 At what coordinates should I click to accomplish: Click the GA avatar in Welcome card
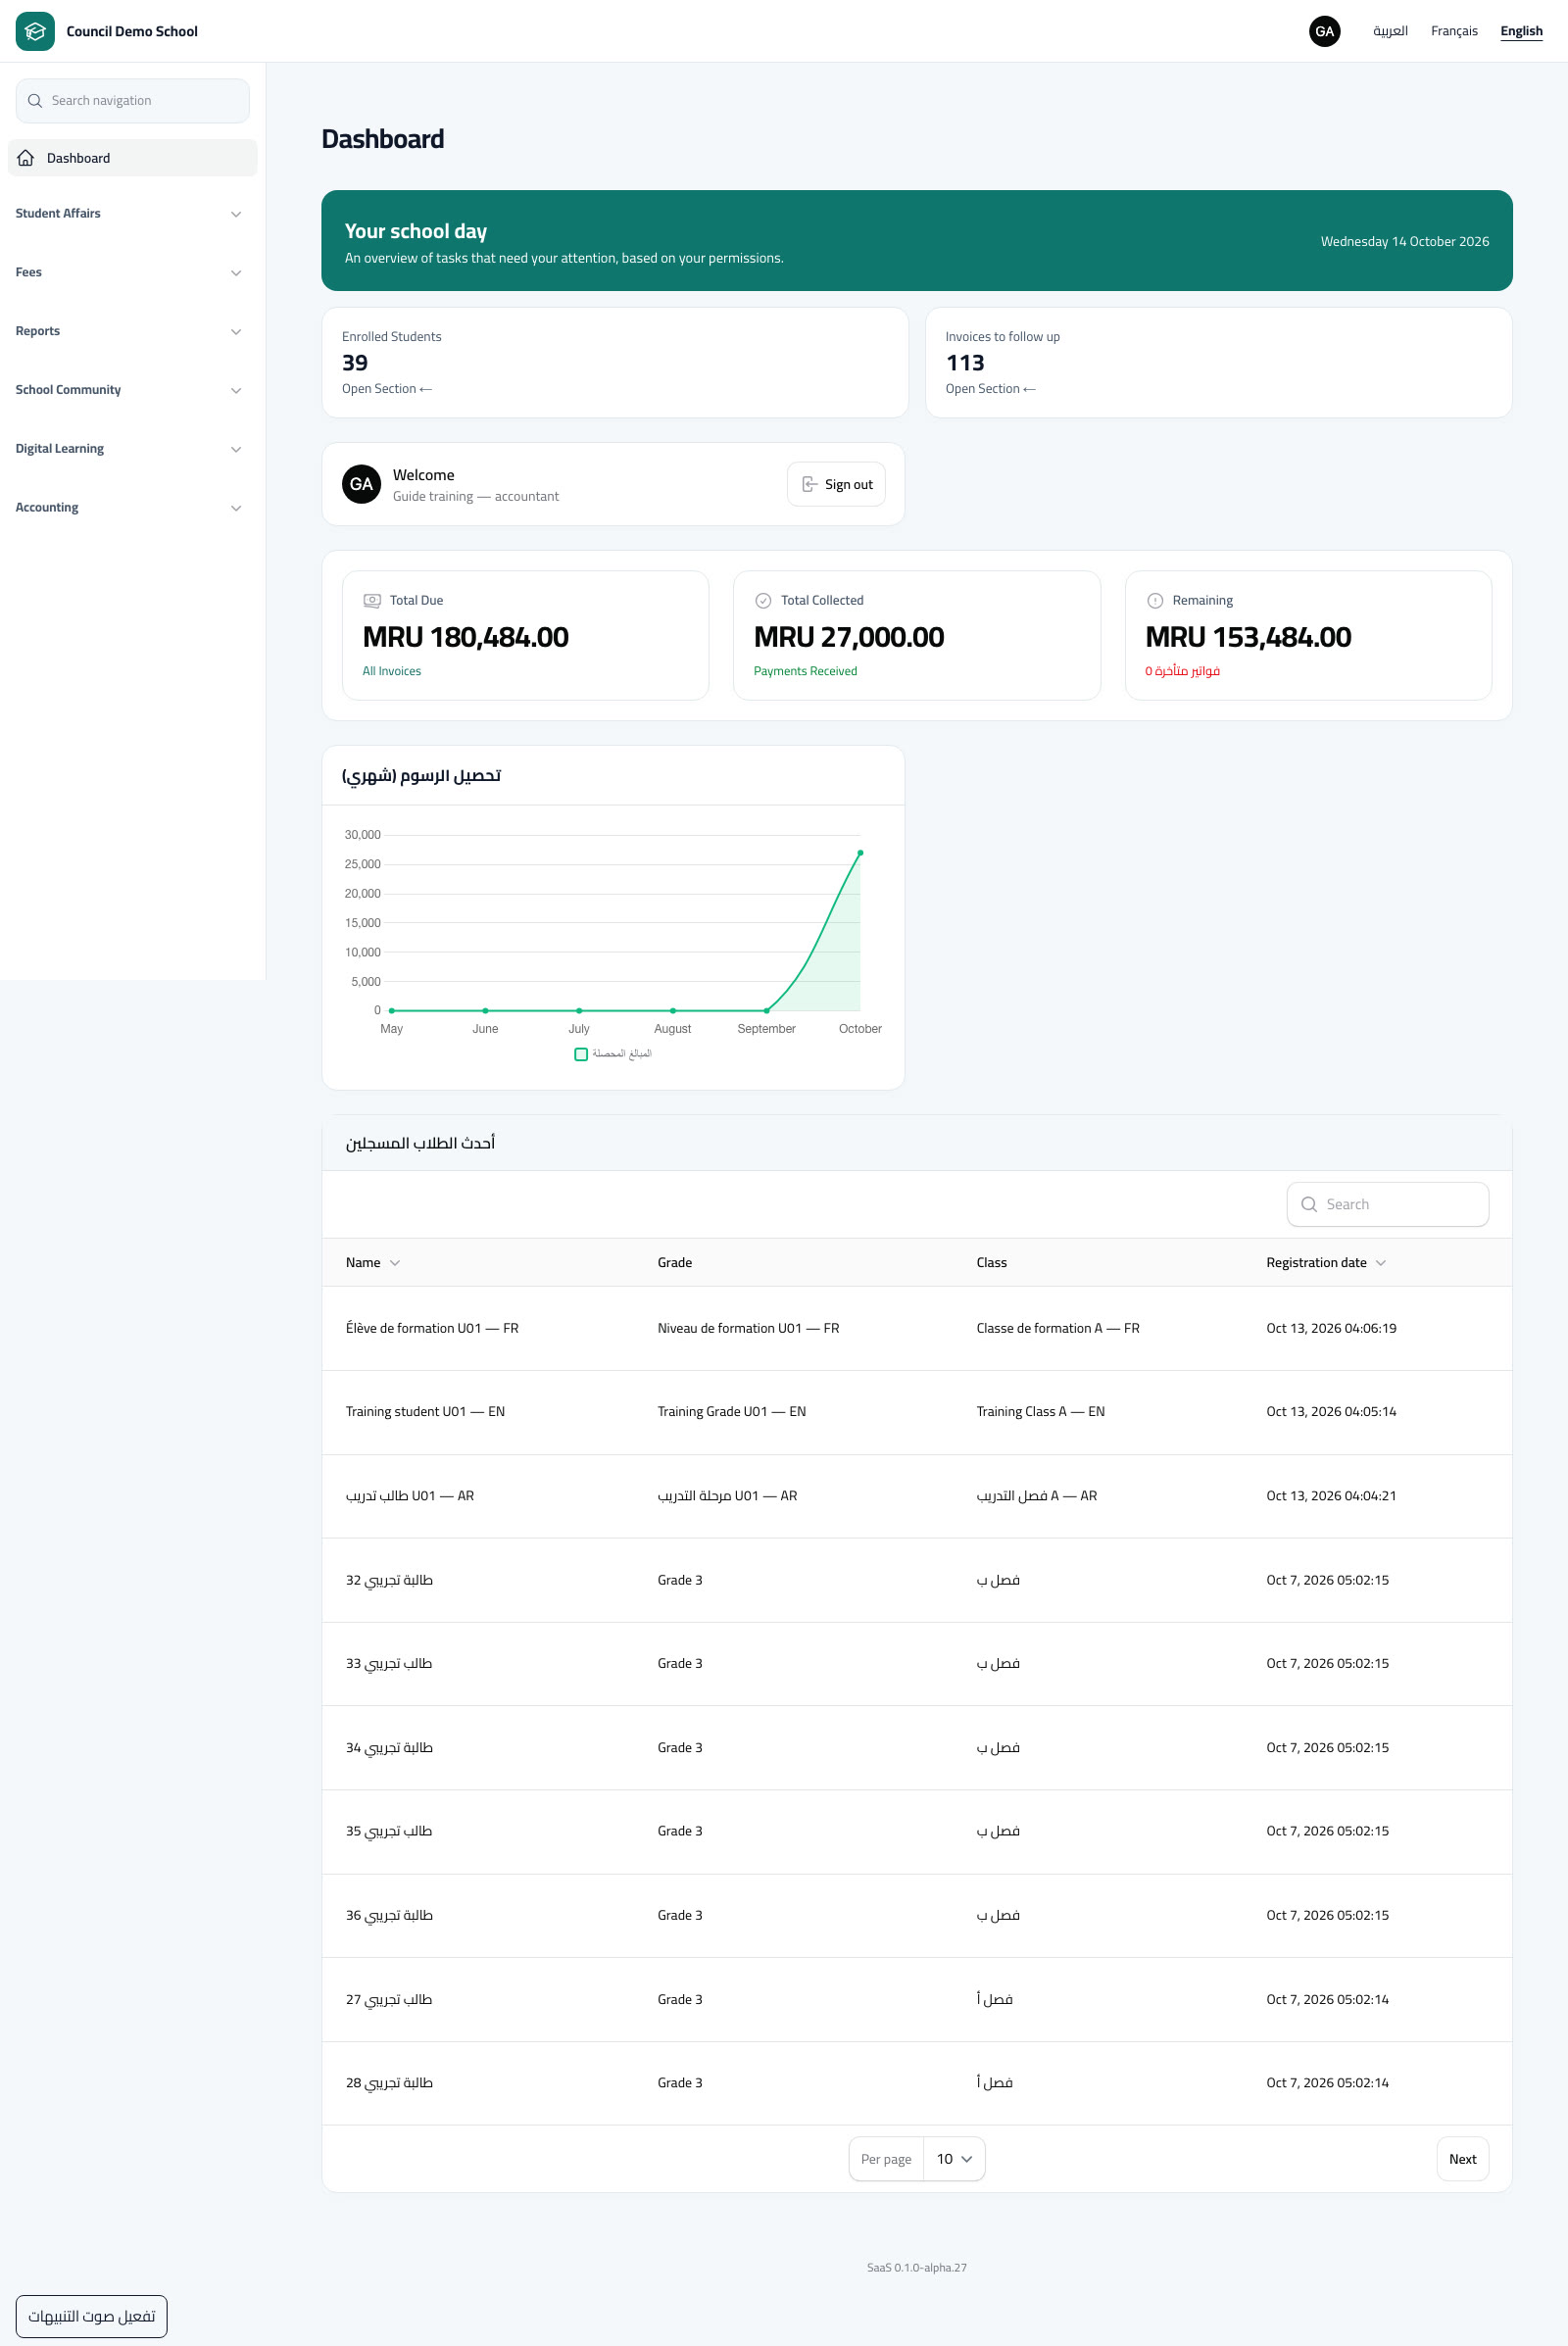point(361,484)
